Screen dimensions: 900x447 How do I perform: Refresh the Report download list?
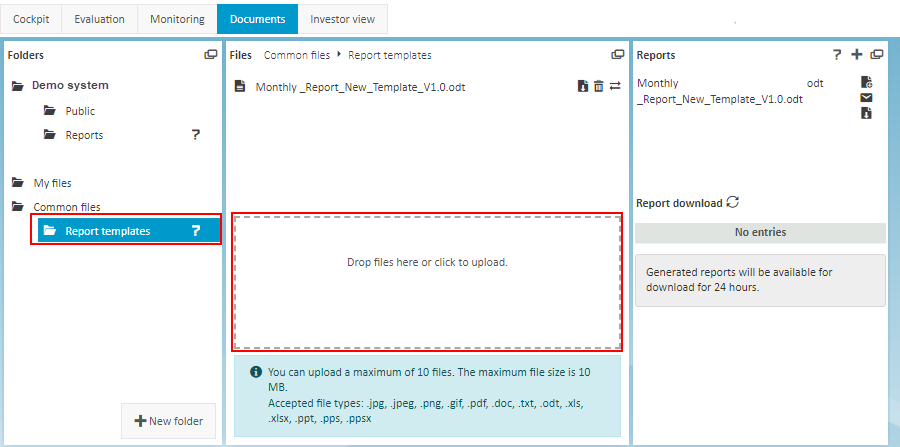[733, 202]
